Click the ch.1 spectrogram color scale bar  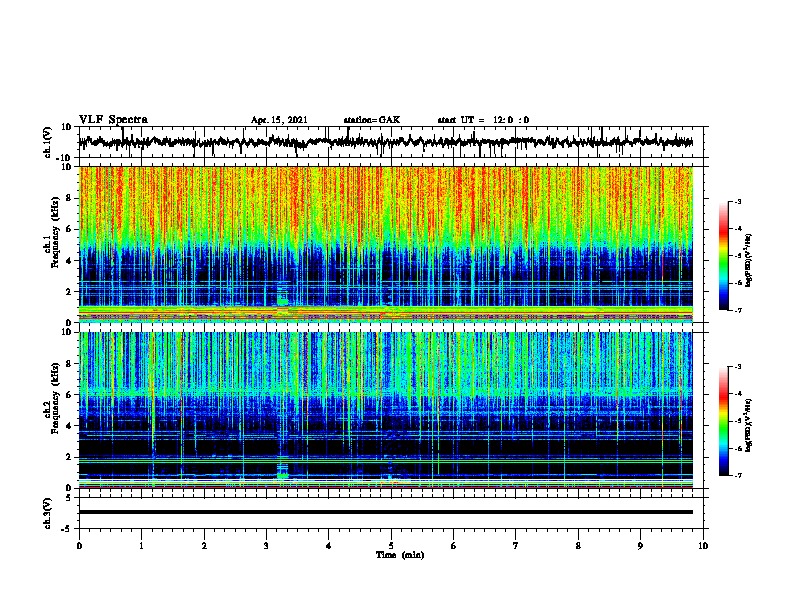click(x=723, y=256)
